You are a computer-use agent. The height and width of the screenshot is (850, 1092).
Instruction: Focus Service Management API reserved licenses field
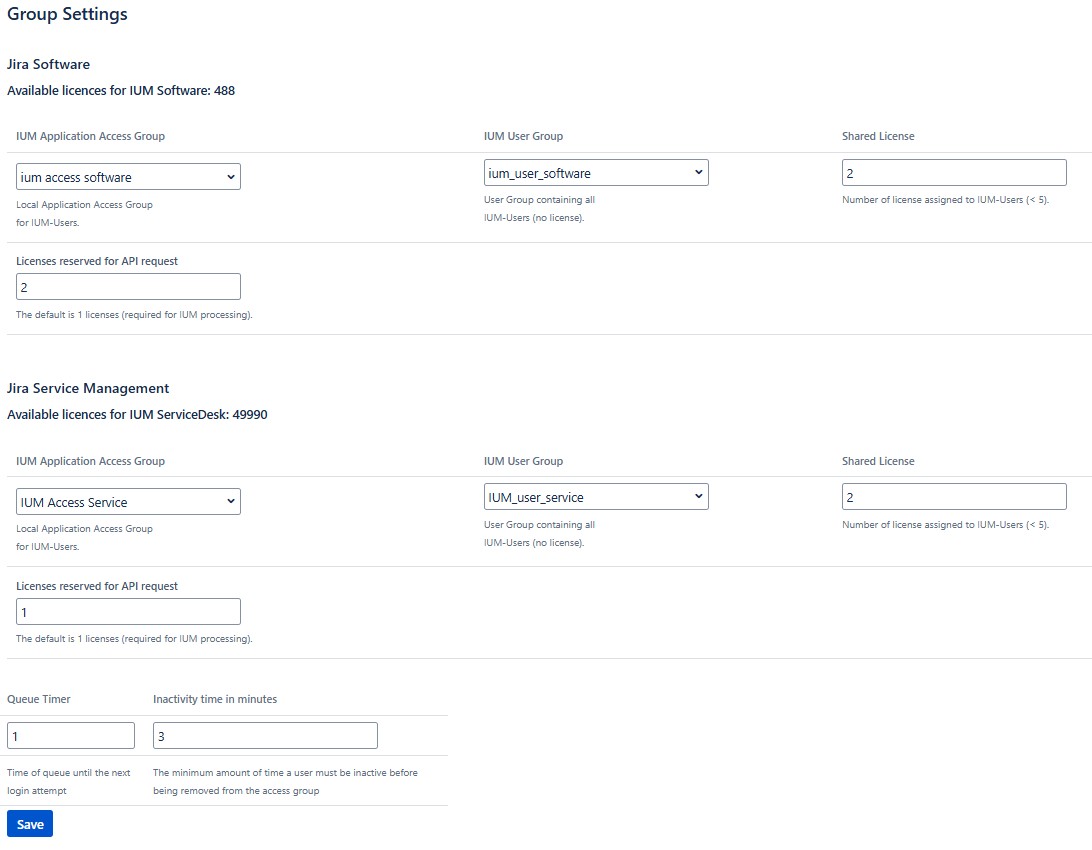click(128, 611)
